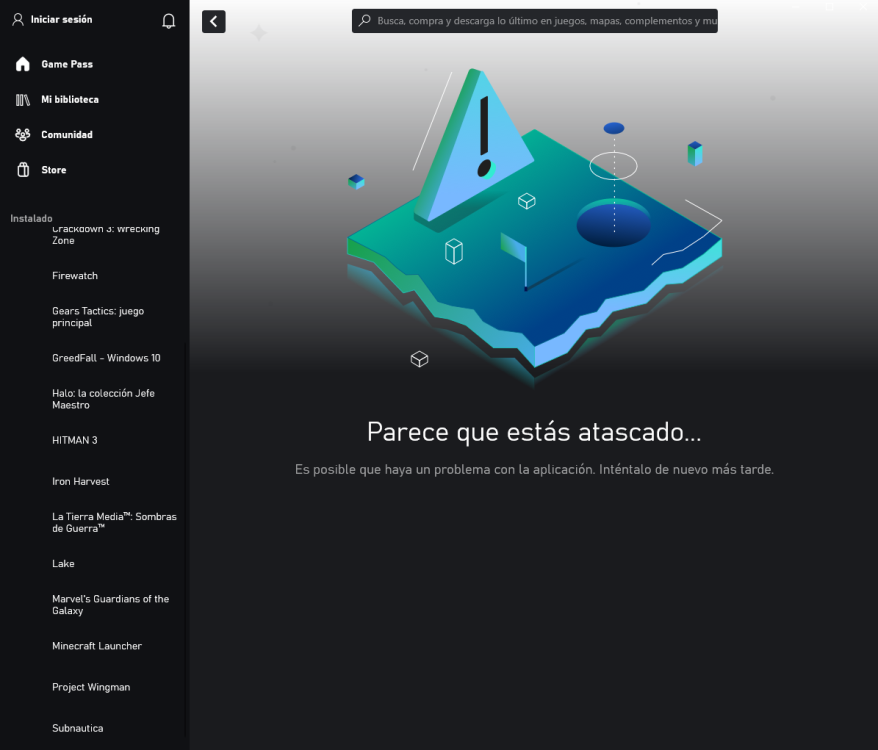Click the magnifier icon in the search bar
This screenshot has height=750, width=878.
click(x=362, y=20)
